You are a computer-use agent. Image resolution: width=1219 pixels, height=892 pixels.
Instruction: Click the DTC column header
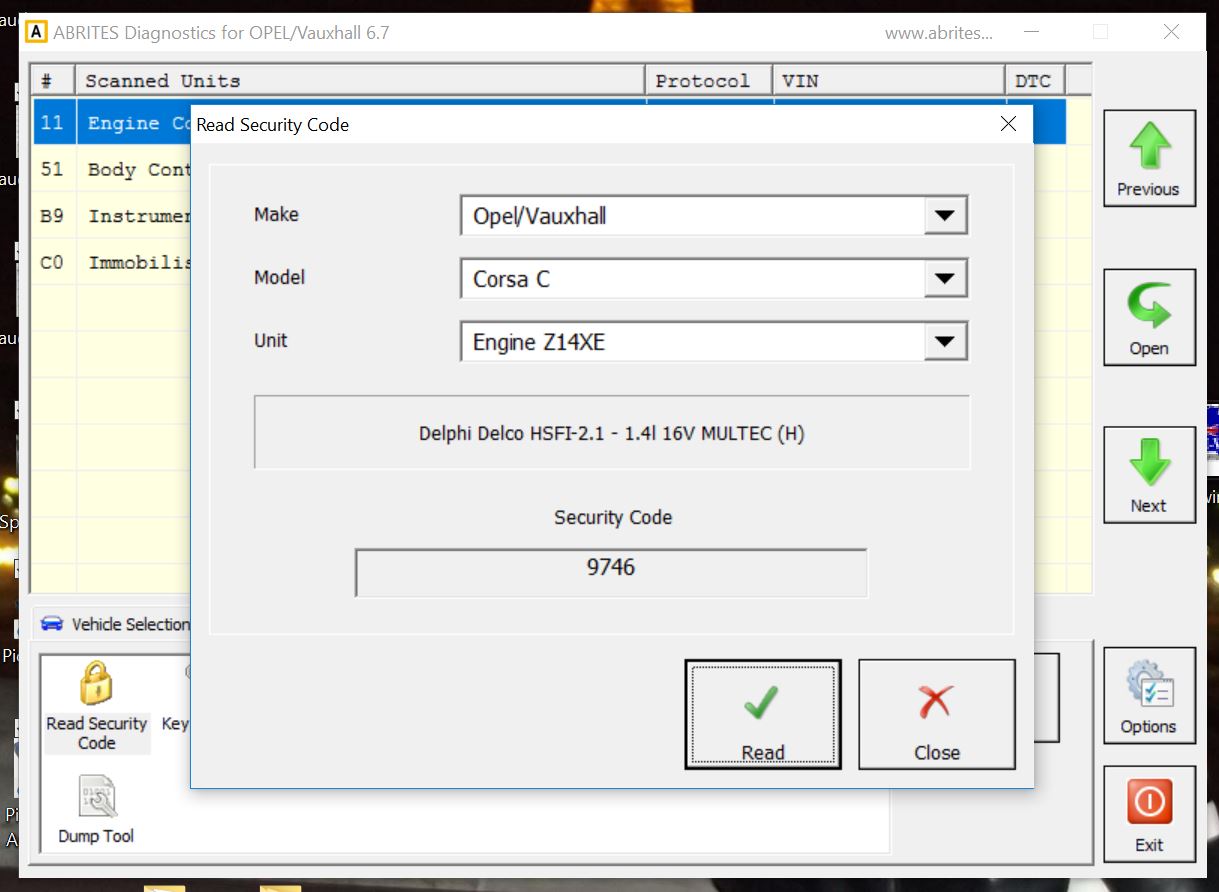point(1035,81)
